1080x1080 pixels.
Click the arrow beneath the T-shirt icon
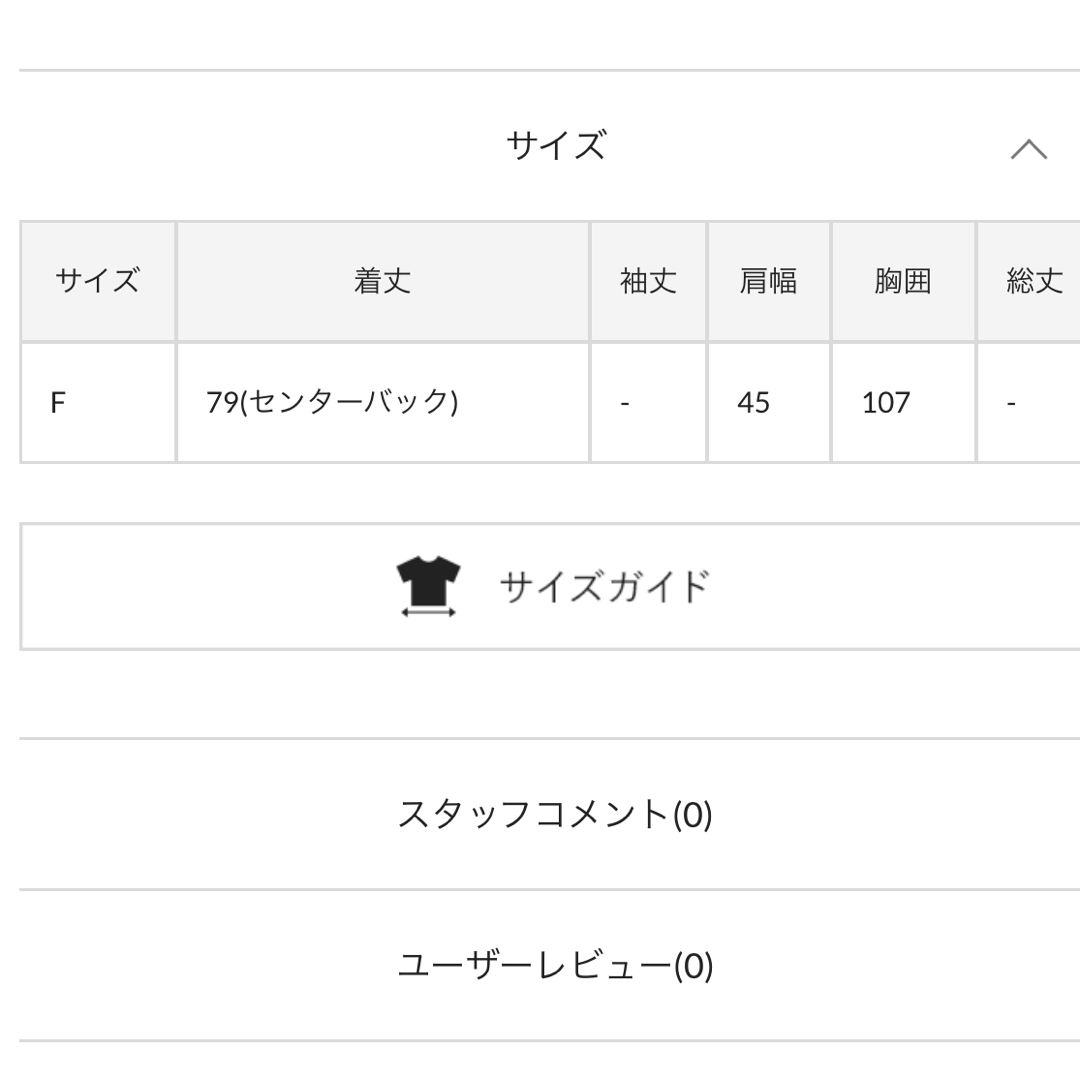pyautogui.click(x=428, y=612)
